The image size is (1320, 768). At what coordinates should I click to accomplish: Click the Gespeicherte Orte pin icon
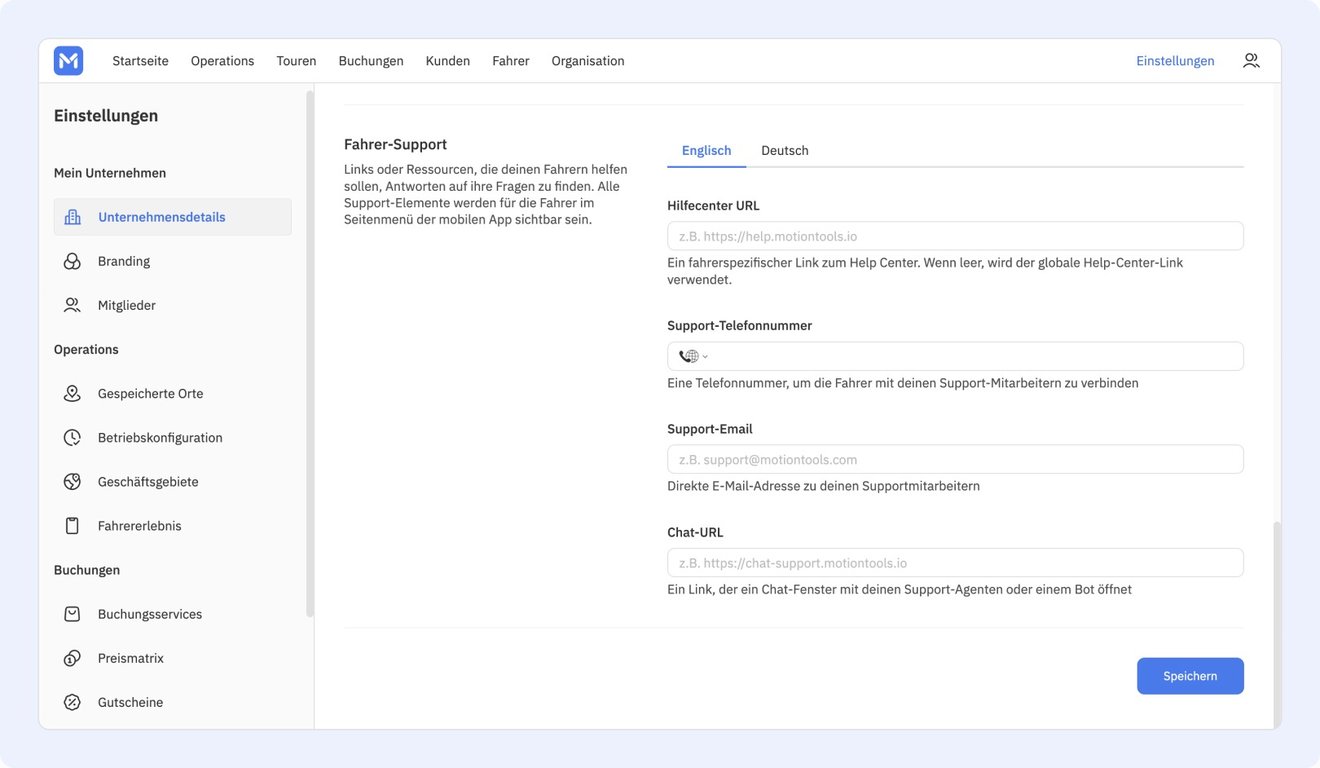coord(72,393)
